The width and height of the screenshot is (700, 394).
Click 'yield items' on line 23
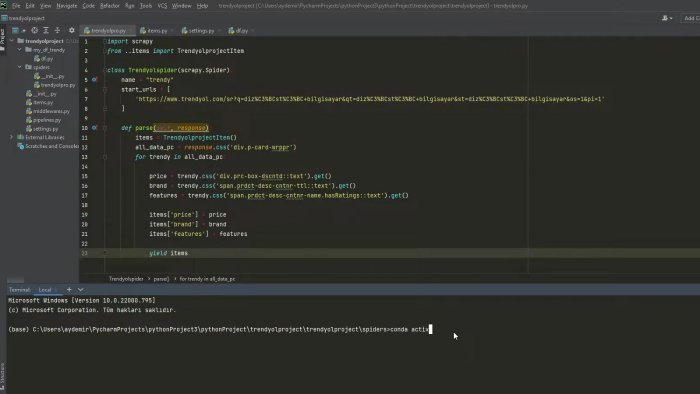tap(168, 253)
